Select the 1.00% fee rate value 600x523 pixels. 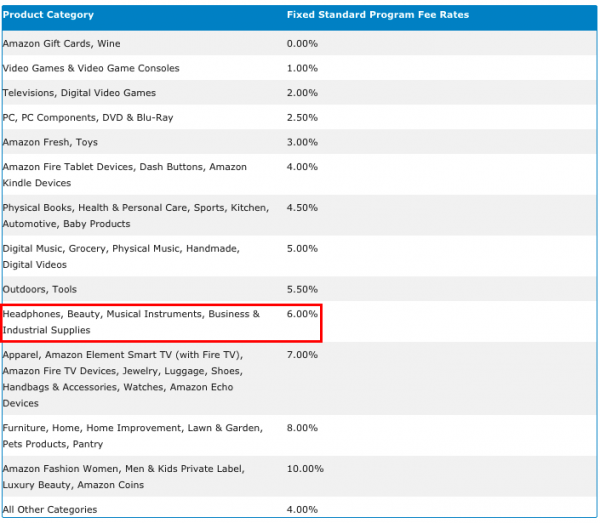coord(302,68)
